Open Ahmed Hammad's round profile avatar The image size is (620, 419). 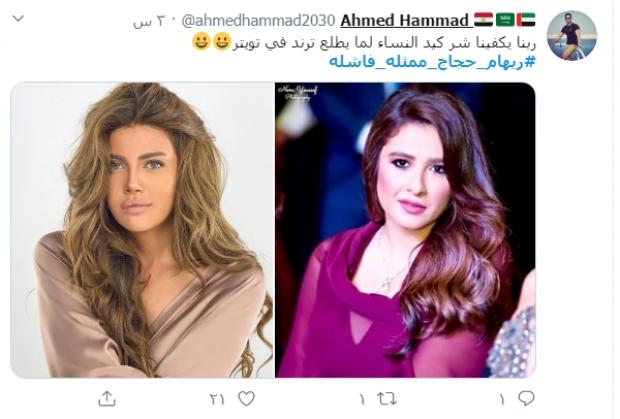click(571, 36)
